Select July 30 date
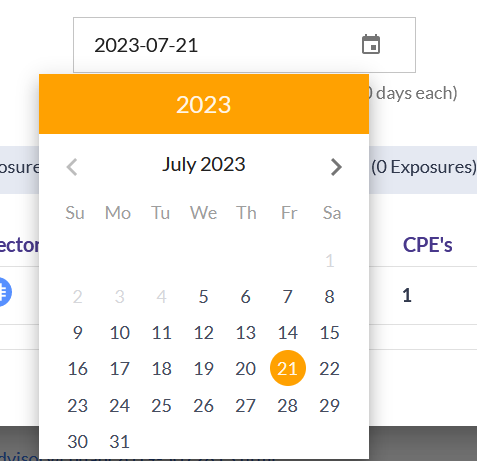Screen dimensions: 477x461 click(x=77, y=441)
